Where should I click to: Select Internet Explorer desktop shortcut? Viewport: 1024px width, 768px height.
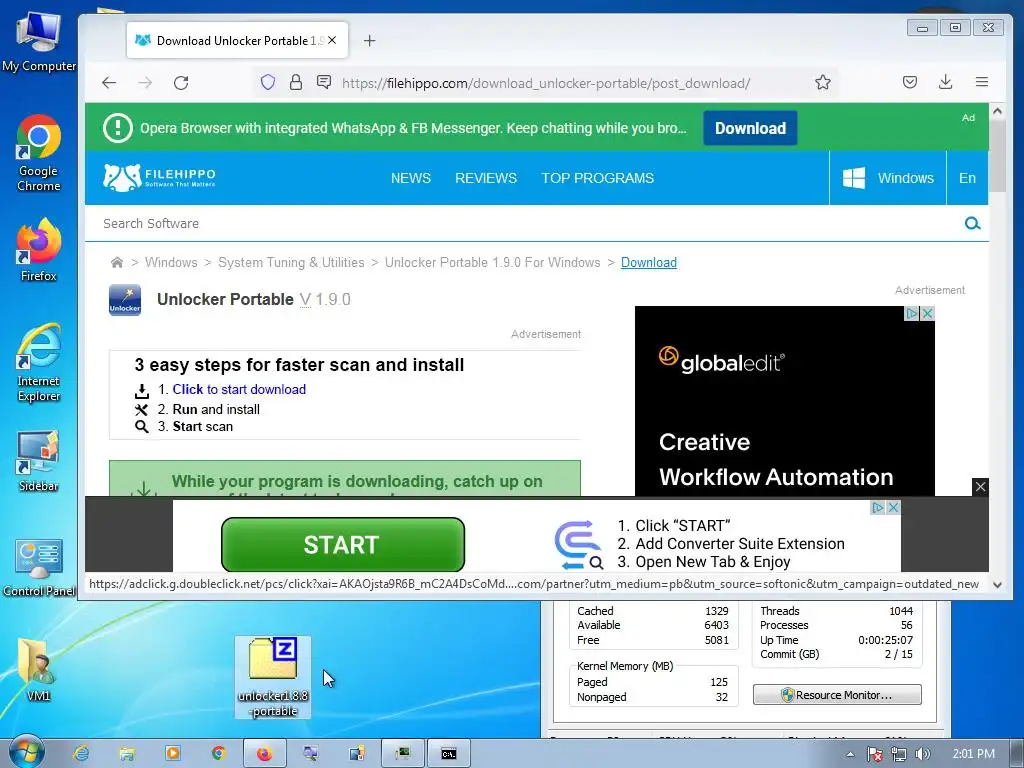click(39, 363)
